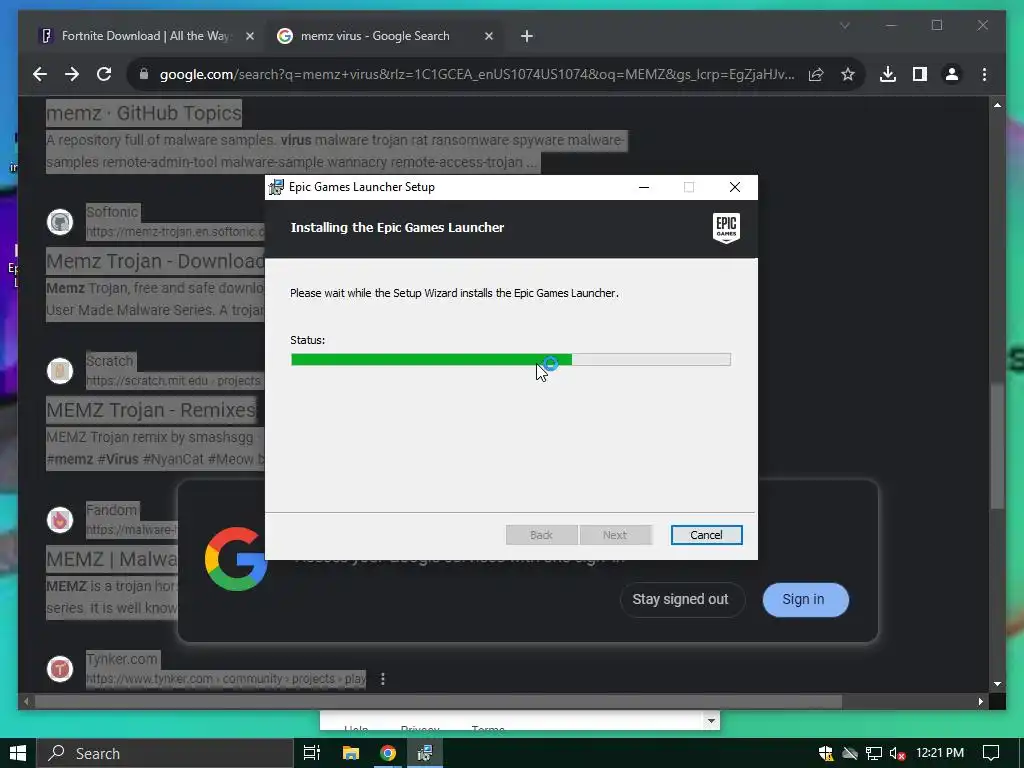1024x768 pixels.
Task: Click the Fandom site favicon
Action: (x=59, y=520)
